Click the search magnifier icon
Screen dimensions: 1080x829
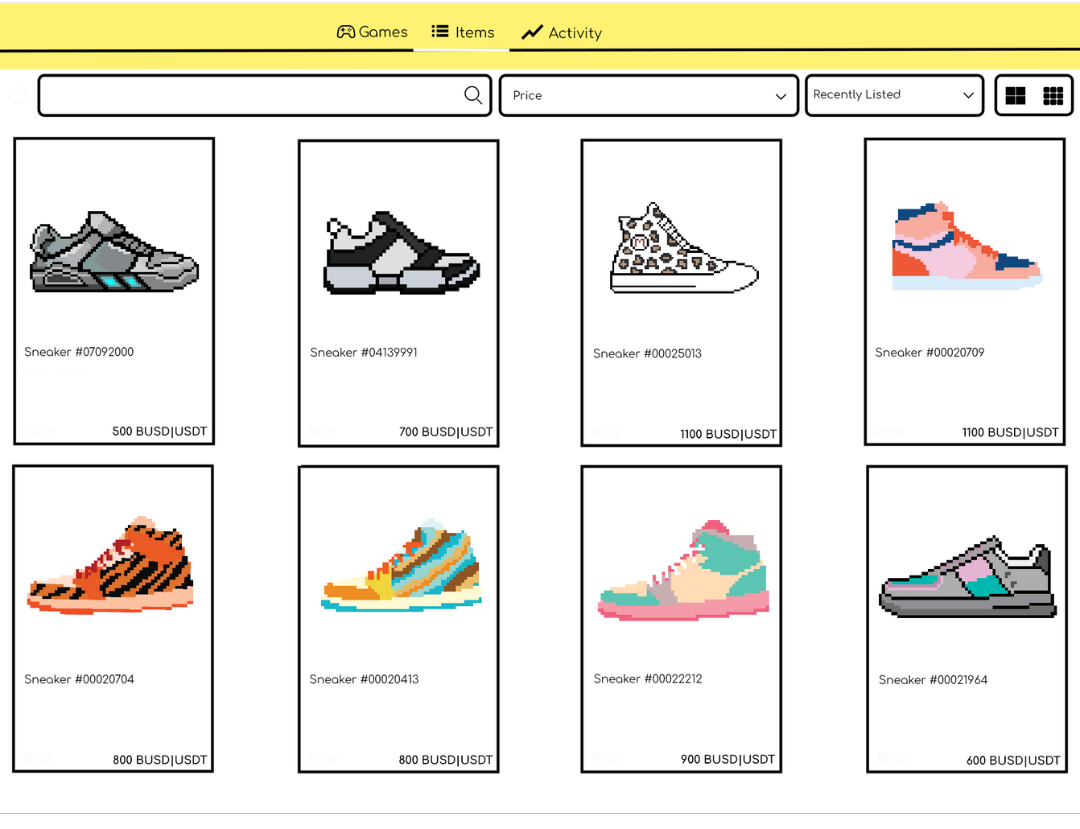473,95
